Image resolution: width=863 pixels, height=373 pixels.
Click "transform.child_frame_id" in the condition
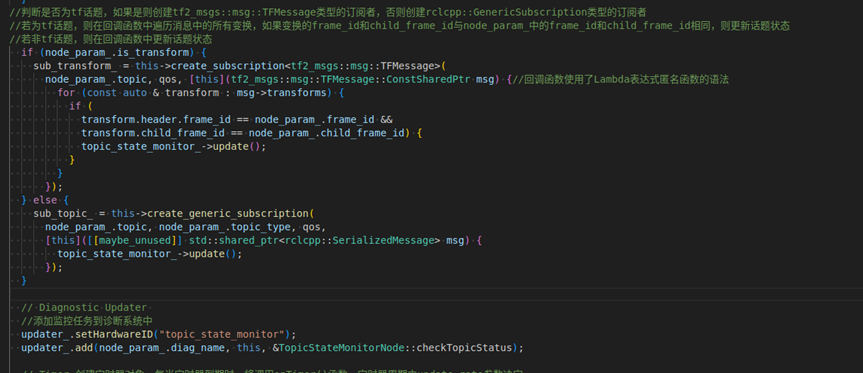[x=153, y=133]
